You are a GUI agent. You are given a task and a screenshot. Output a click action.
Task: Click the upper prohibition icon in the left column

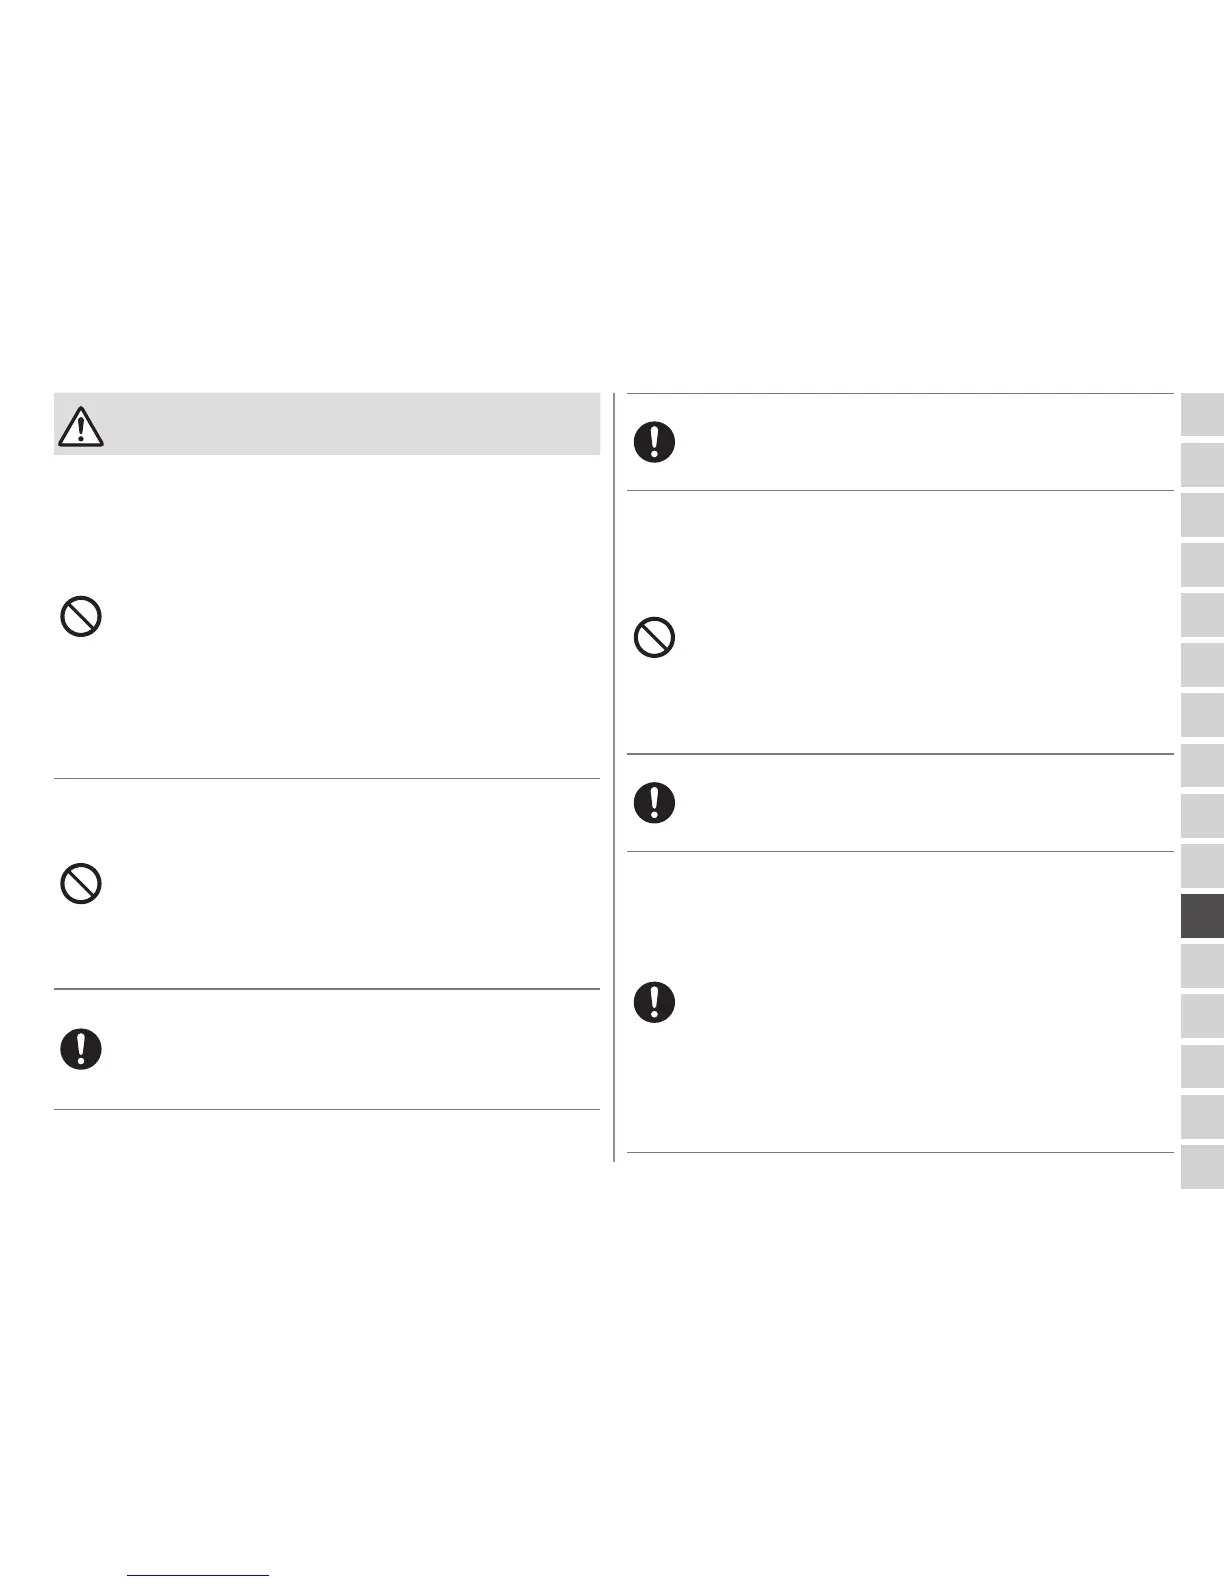tap(81, 617)
